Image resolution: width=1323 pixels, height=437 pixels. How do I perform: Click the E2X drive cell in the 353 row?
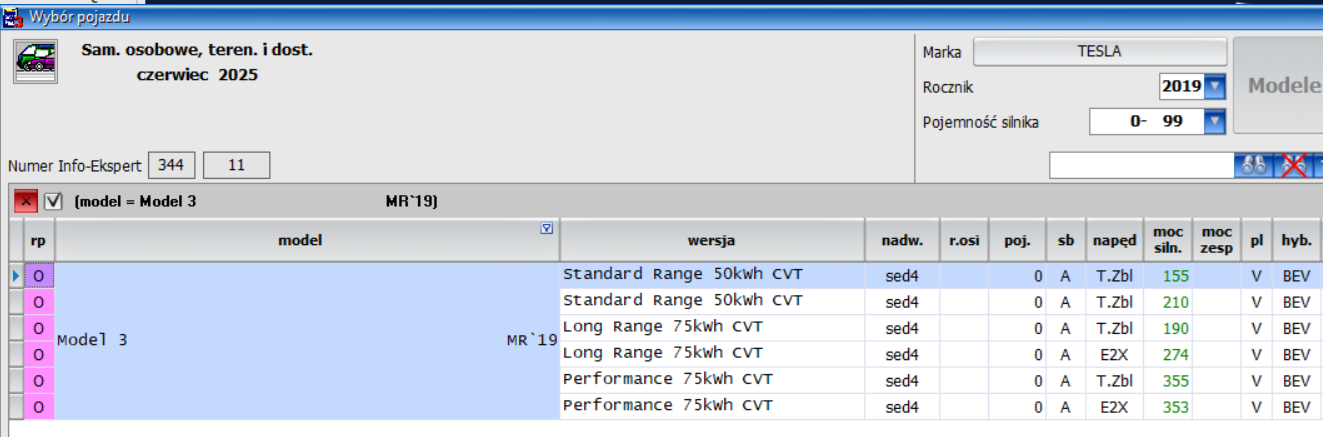pos(1114,407)
